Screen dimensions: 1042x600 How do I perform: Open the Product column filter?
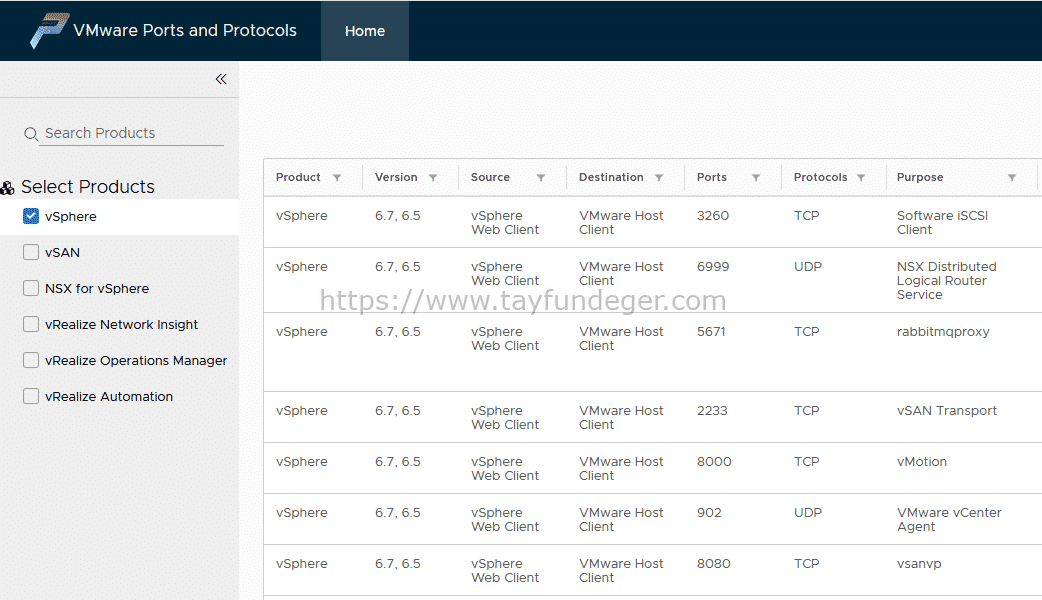tap(337, 177)
